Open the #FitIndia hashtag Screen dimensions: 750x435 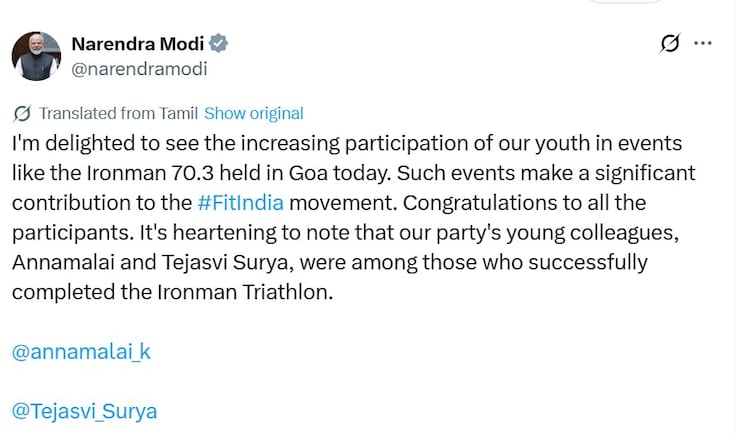click(241, 203)
